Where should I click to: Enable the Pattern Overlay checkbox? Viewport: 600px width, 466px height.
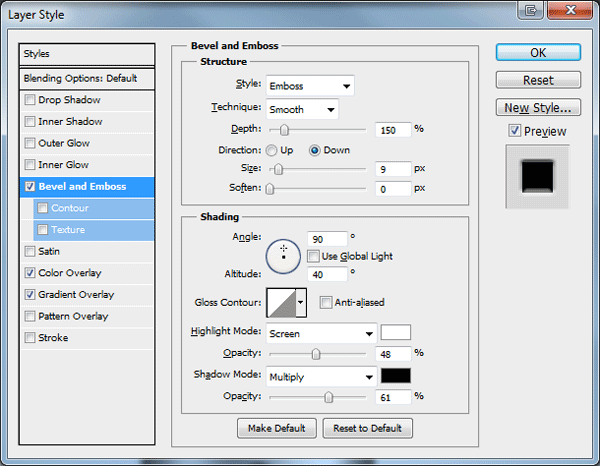coord(29,316)
